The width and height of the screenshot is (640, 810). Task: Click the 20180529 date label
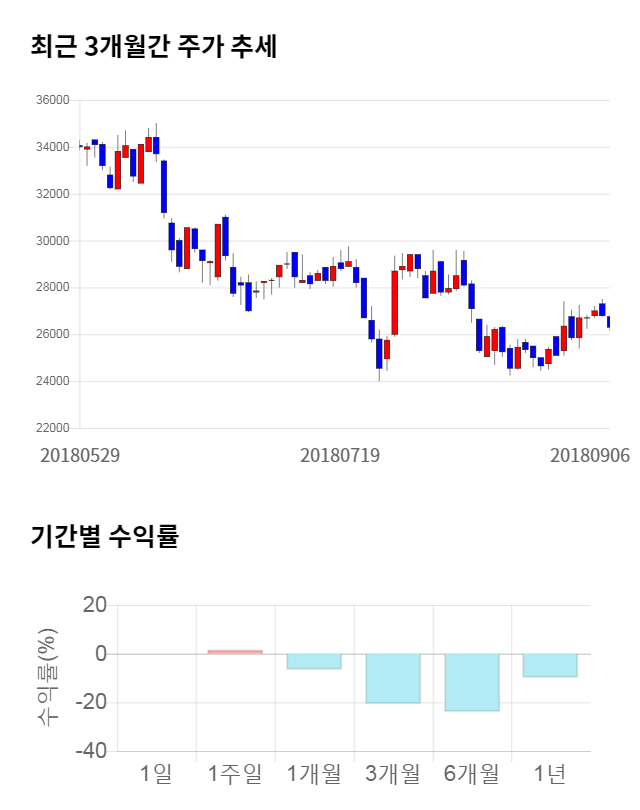80,455
